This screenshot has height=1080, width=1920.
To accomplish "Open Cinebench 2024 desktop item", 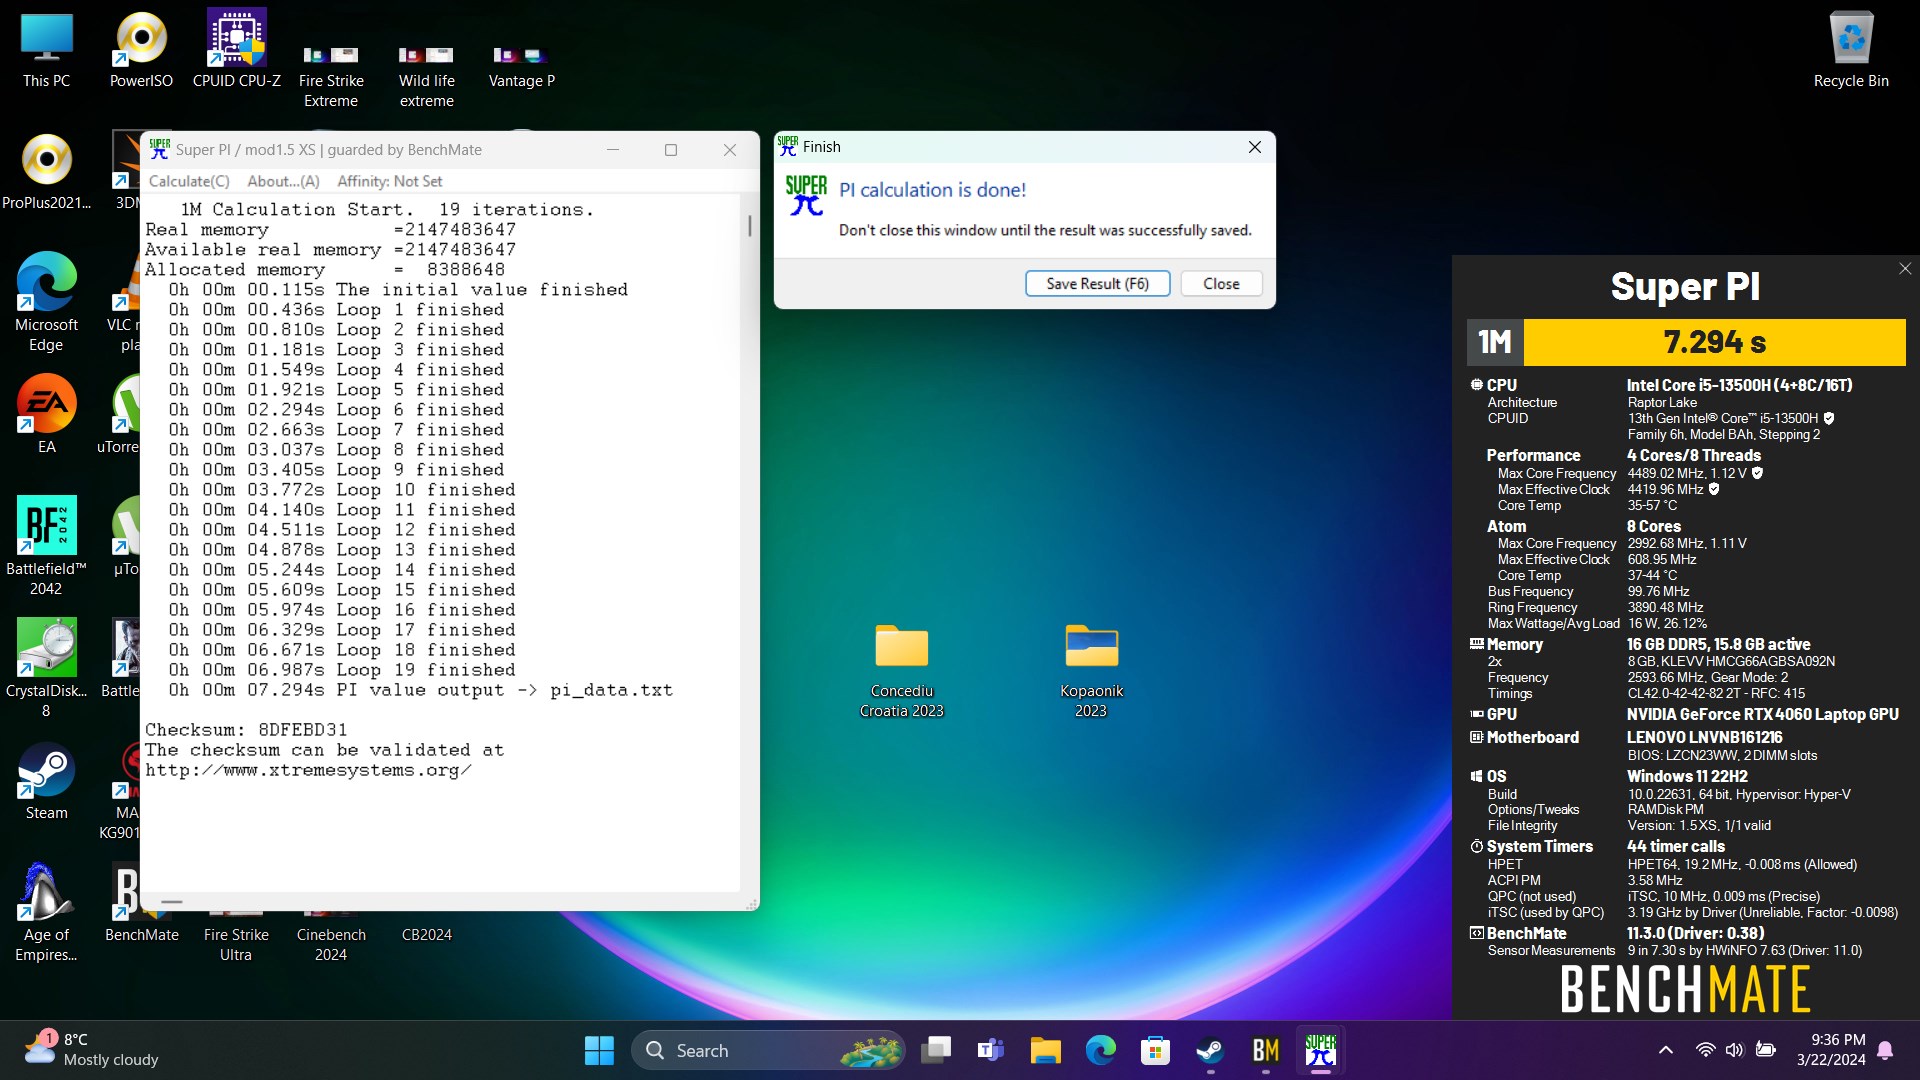I will pos(331,935).
